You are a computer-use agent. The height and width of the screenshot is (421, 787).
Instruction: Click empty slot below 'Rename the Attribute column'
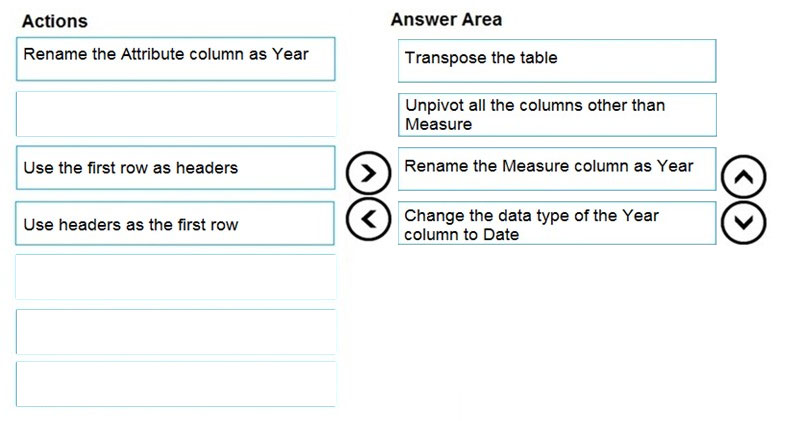point(175,114)
